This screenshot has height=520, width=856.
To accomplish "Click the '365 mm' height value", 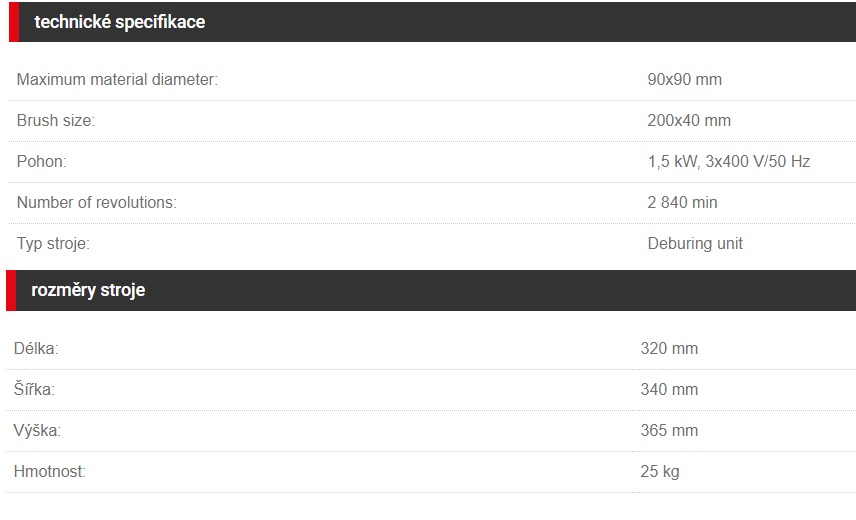I will [669, 431].
